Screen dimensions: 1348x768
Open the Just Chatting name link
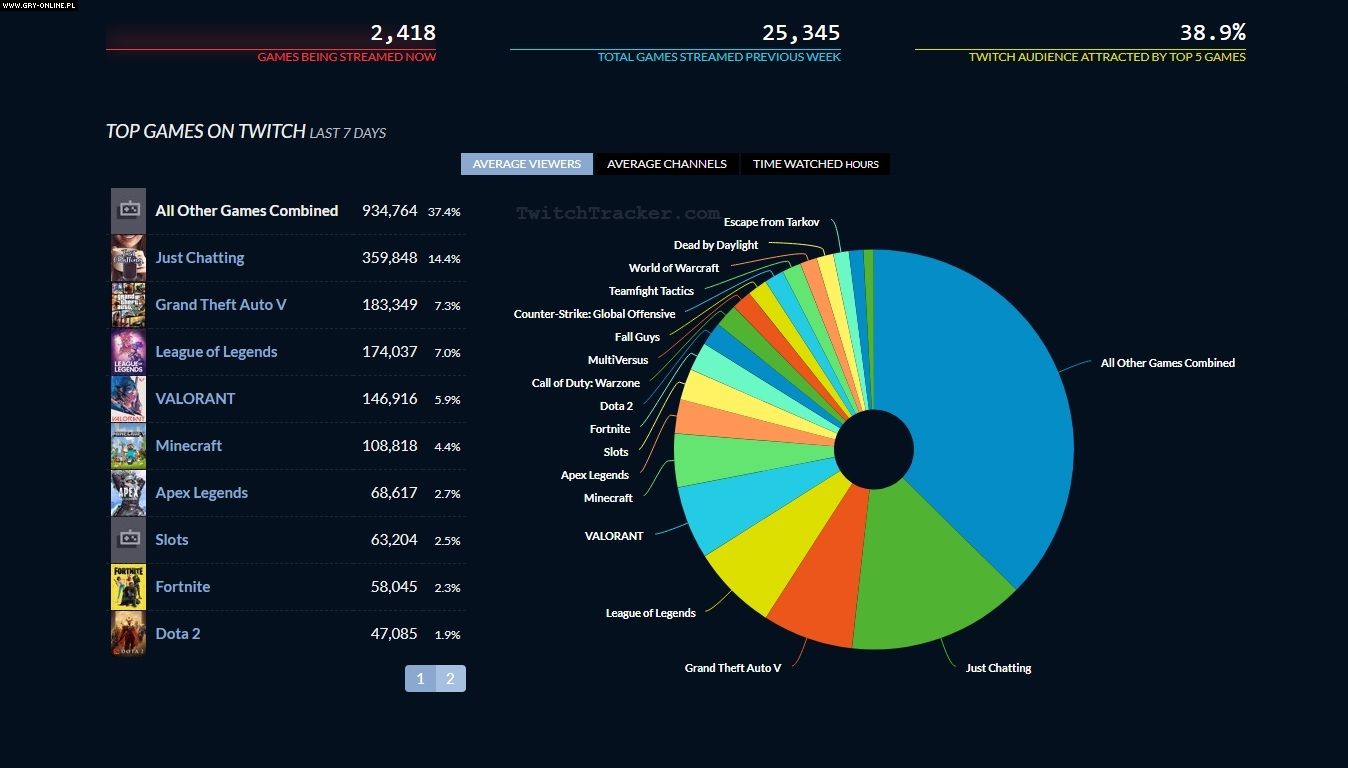(199, 258)
